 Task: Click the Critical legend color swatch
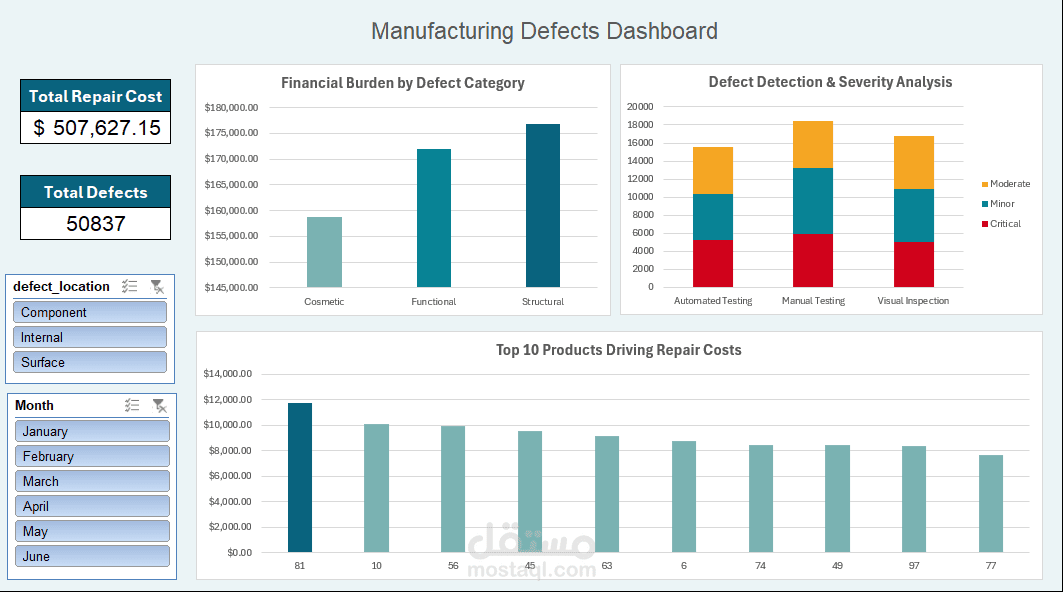985,224
